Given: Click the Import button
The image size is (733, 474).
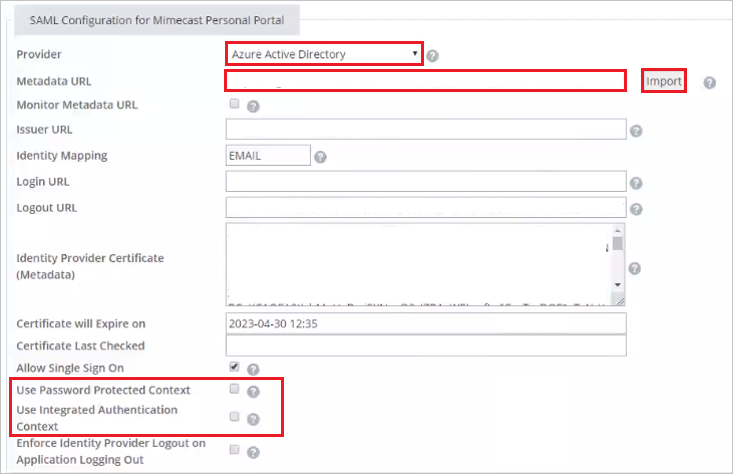Looking at the screenshot, I should tap(664, 81).
